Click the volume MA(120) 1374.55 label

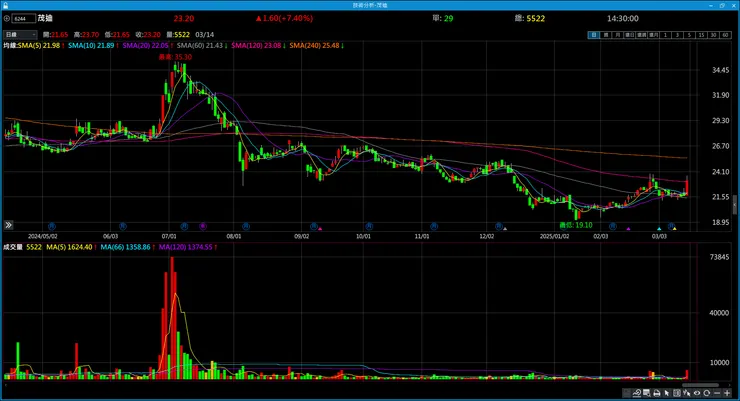pyautogui.click(x=185, y=247)
